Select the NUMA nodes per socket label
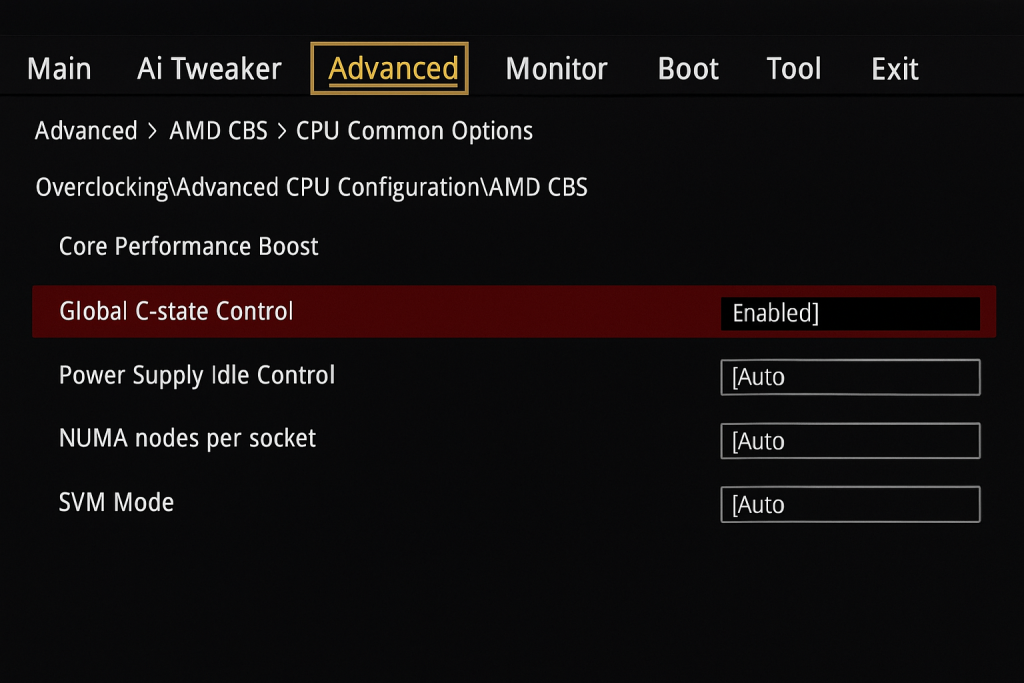Image resolution: width=1024 pixels, height=683 pixels. click(187, 438)
